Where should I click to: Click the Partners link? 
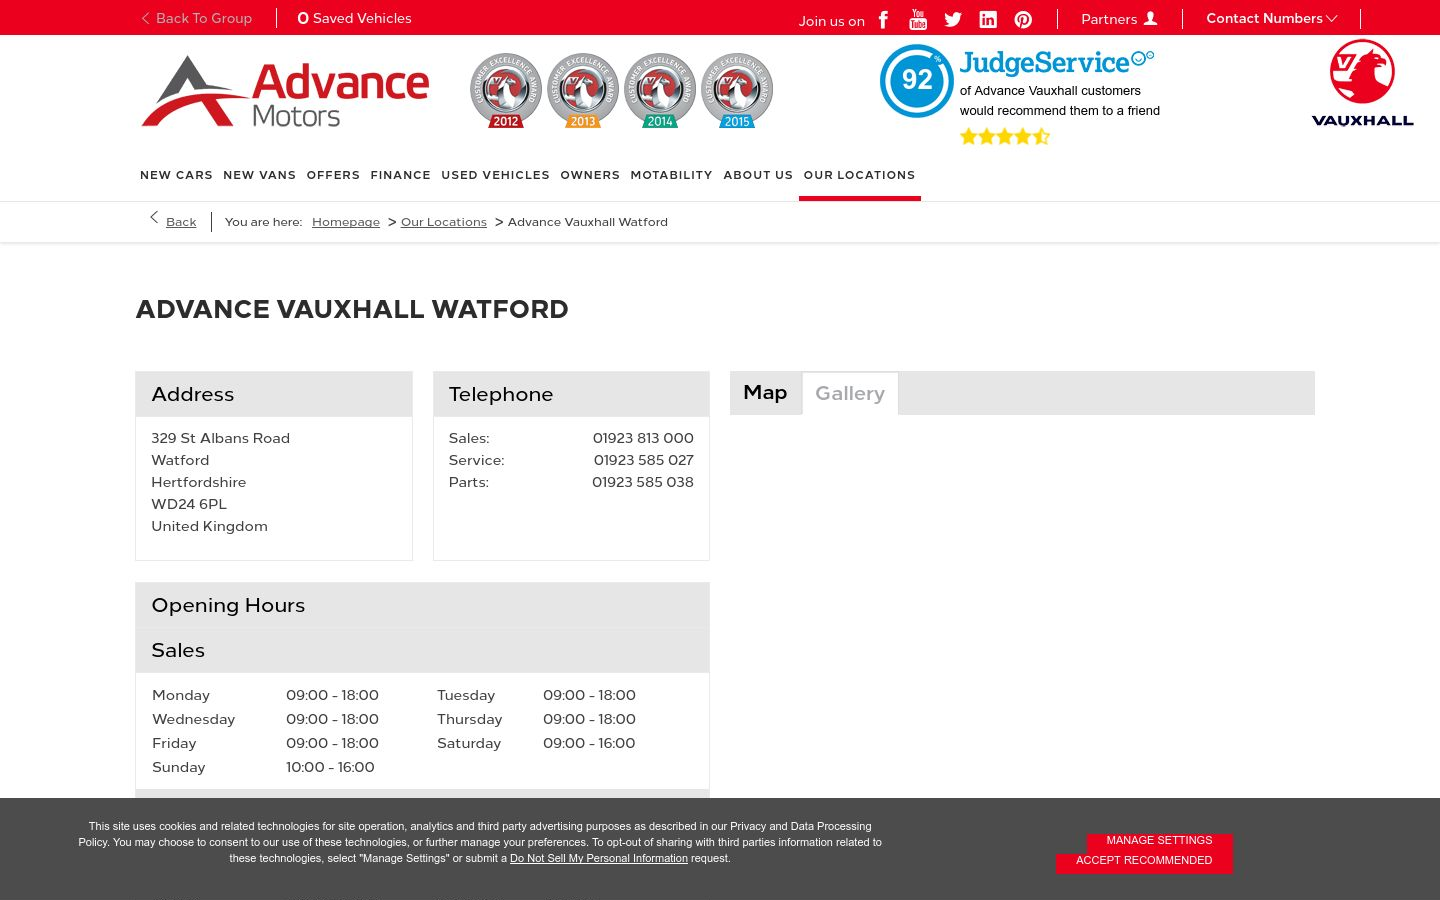click(1109, 19)
